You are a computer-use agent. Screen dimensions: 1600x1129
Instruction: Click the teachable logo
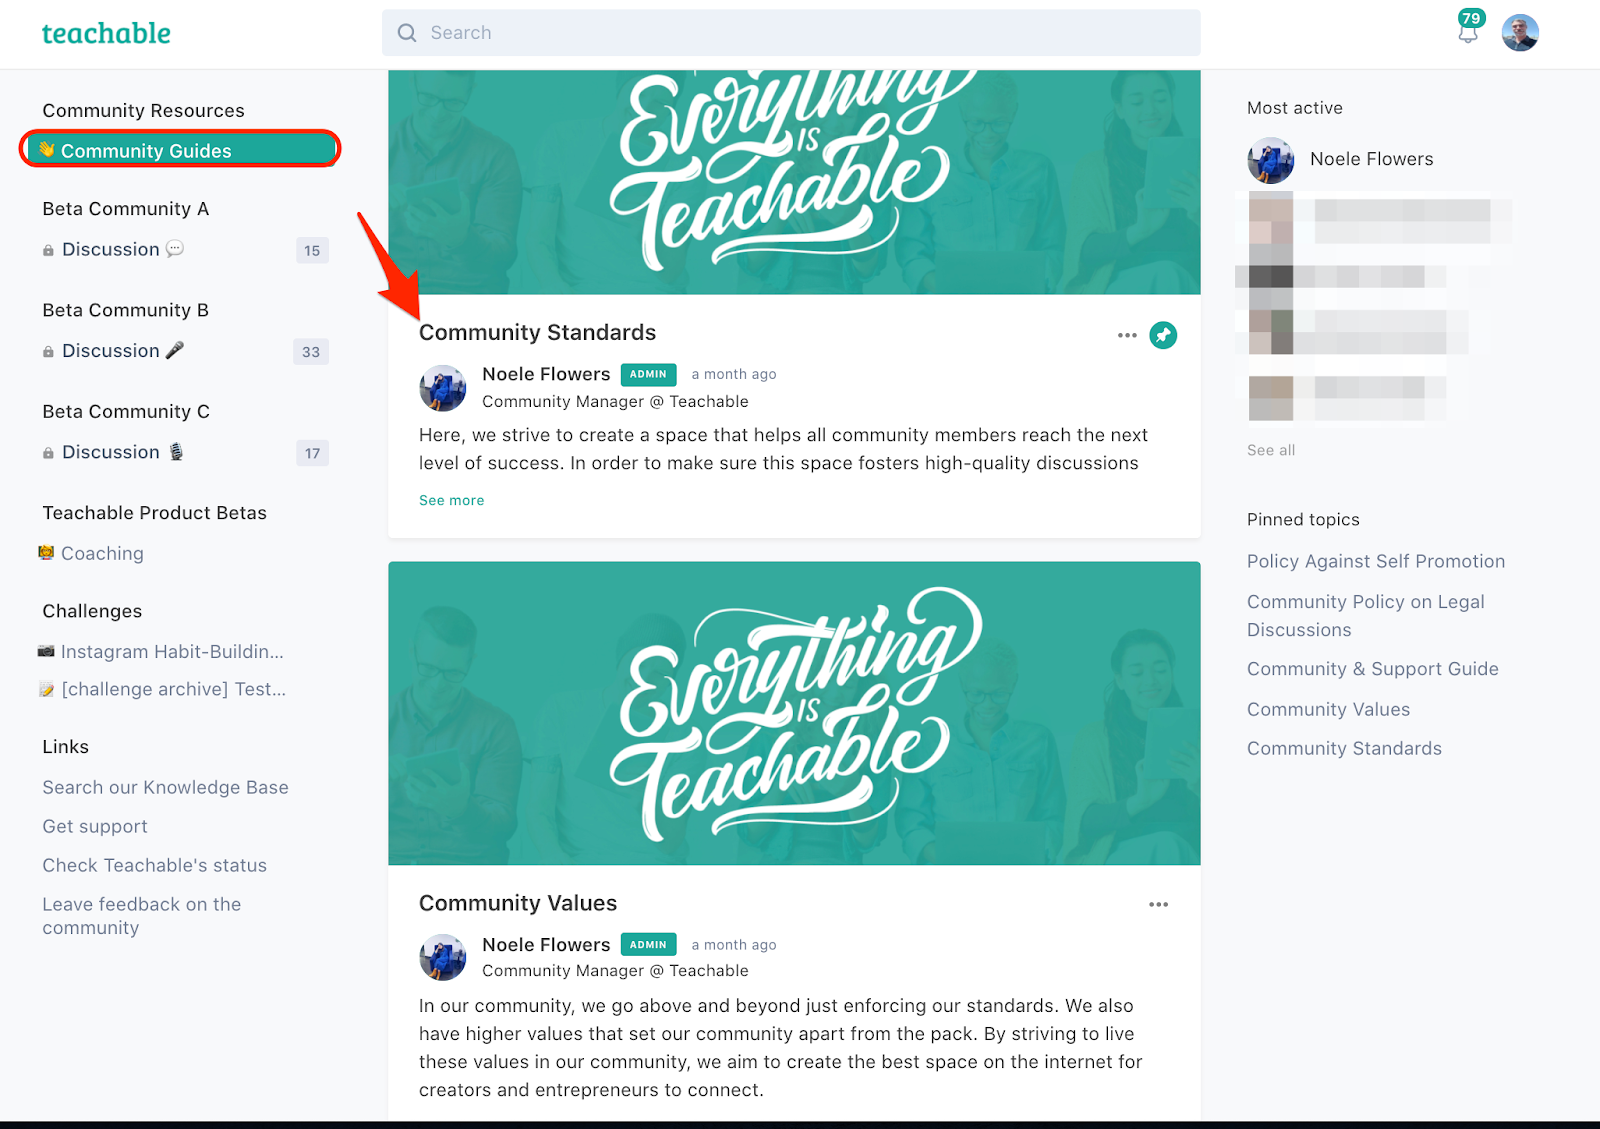coord(106,33)
